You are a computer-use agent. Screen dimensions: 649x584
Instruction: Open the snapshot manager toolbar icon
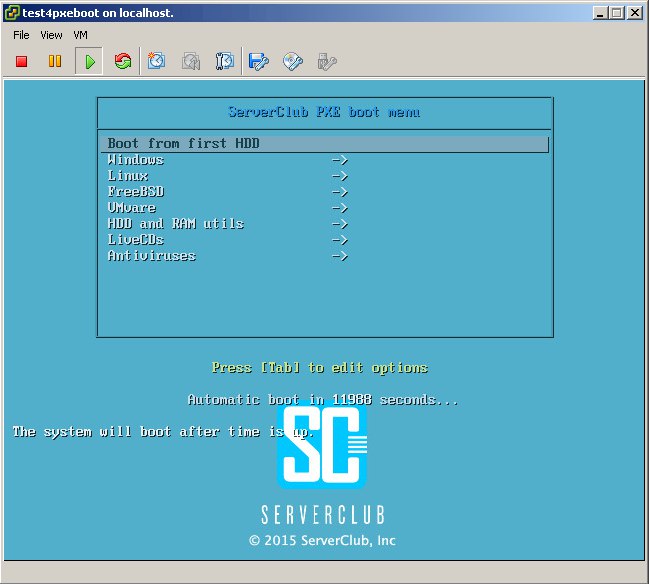click(224, 61)
